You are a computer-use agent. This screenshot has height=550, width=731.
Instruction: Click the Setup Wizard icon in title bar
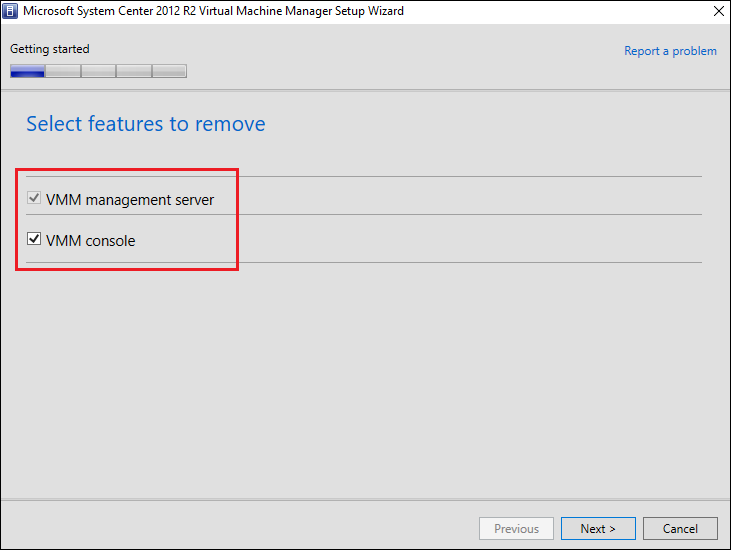click(11, 12)
